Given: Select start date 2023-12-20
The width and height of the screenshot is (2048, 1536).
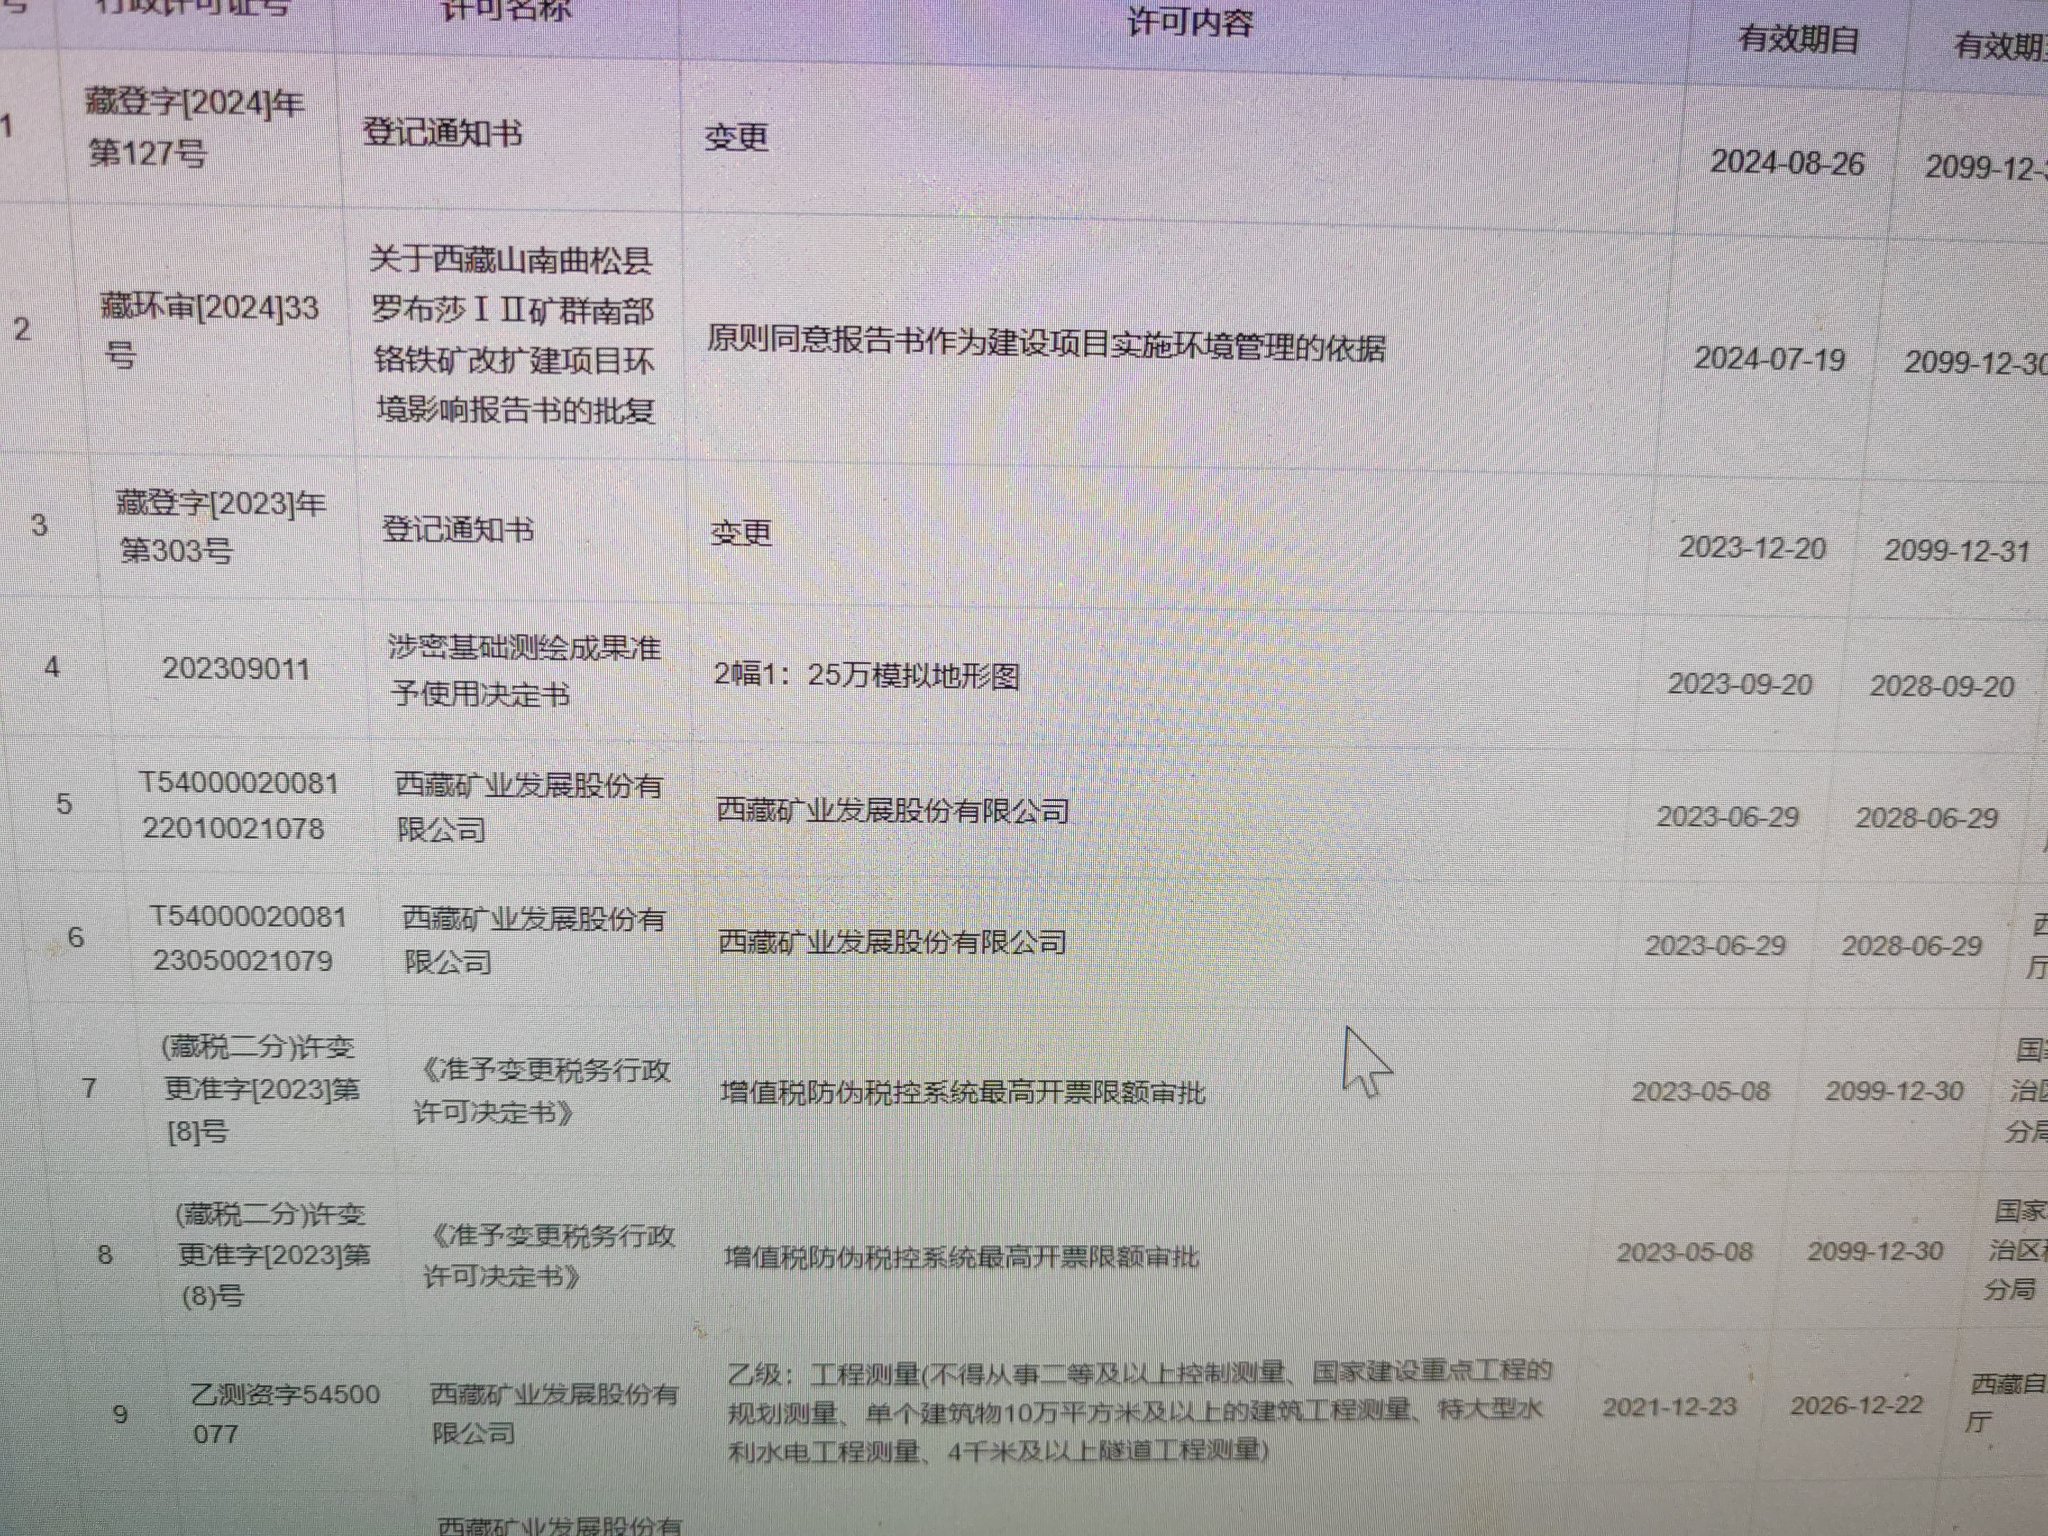Looking at the screenshot, I should coord(1752,547).
